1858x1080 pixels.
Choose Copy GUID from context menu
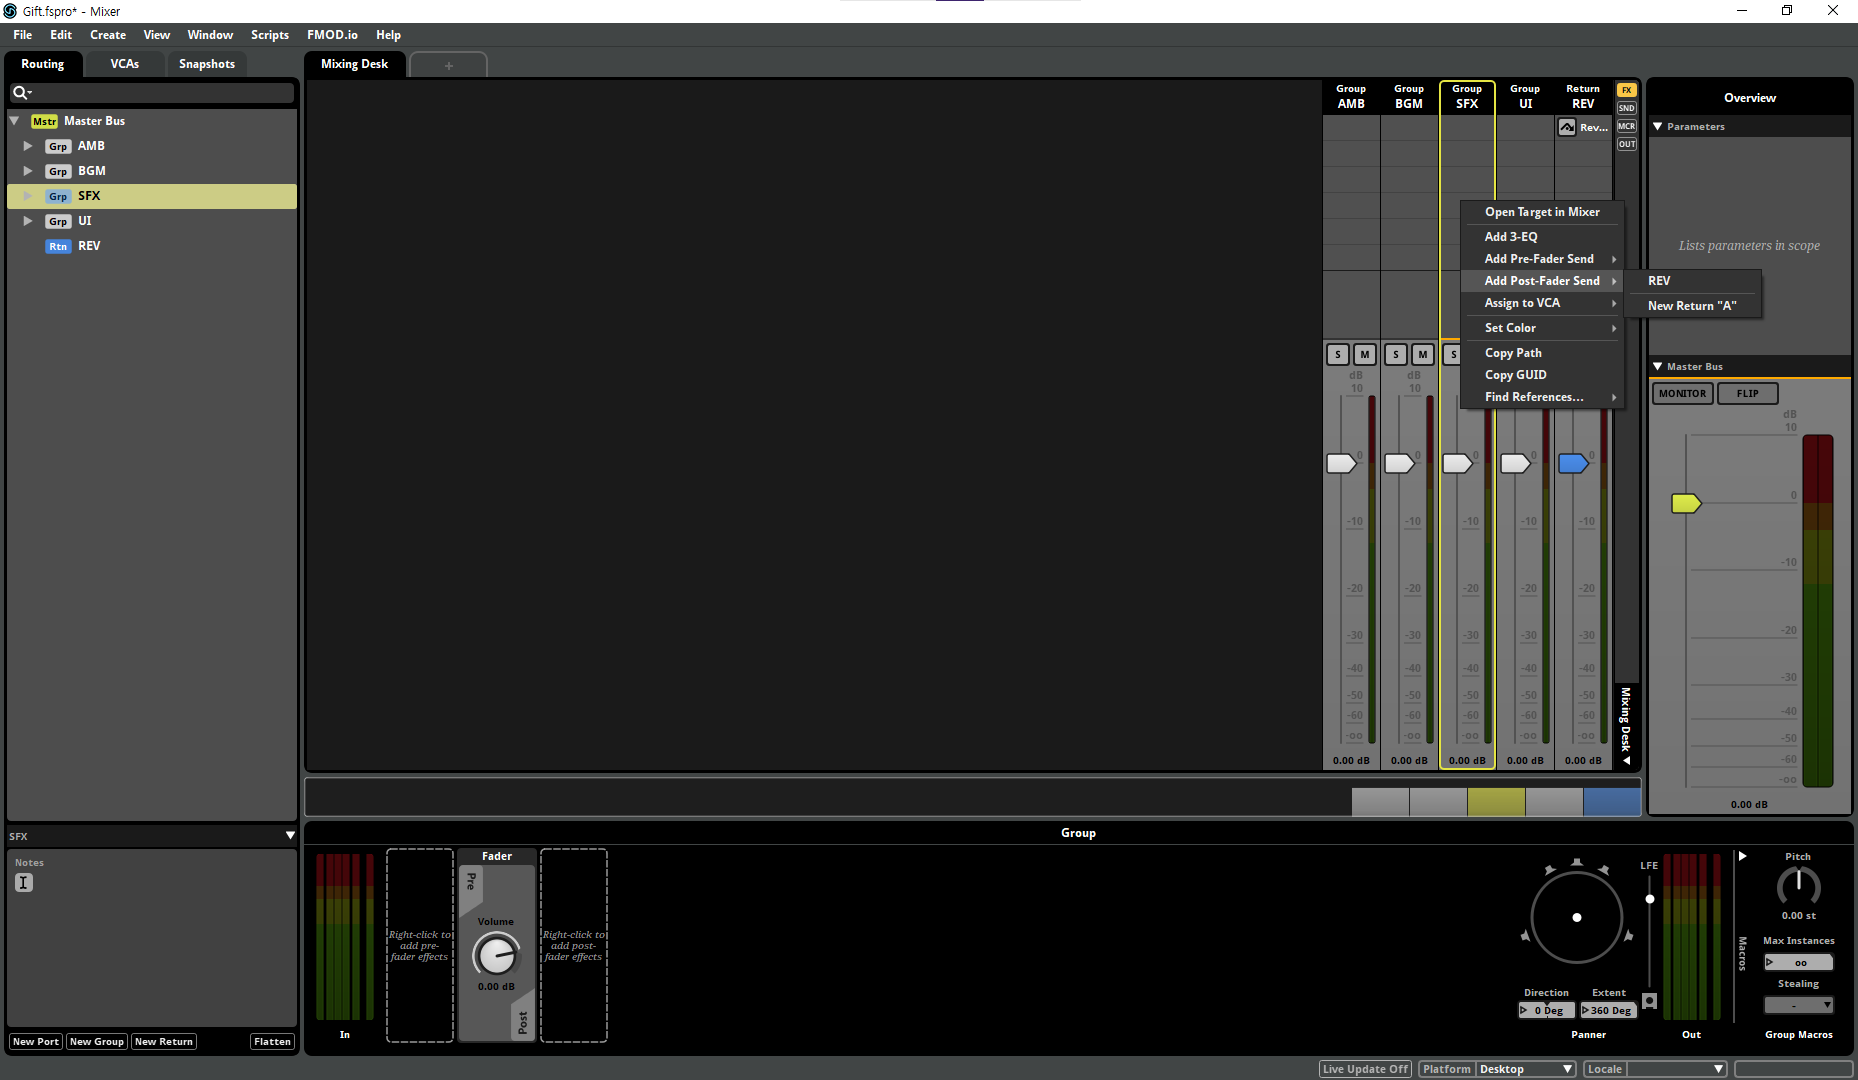tap(1540, 375)
